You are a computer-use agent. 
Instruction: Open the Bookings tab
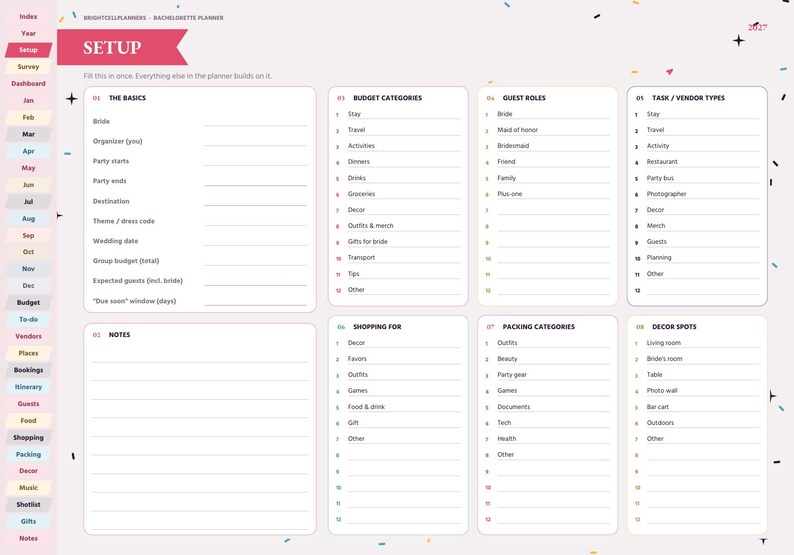28,370
